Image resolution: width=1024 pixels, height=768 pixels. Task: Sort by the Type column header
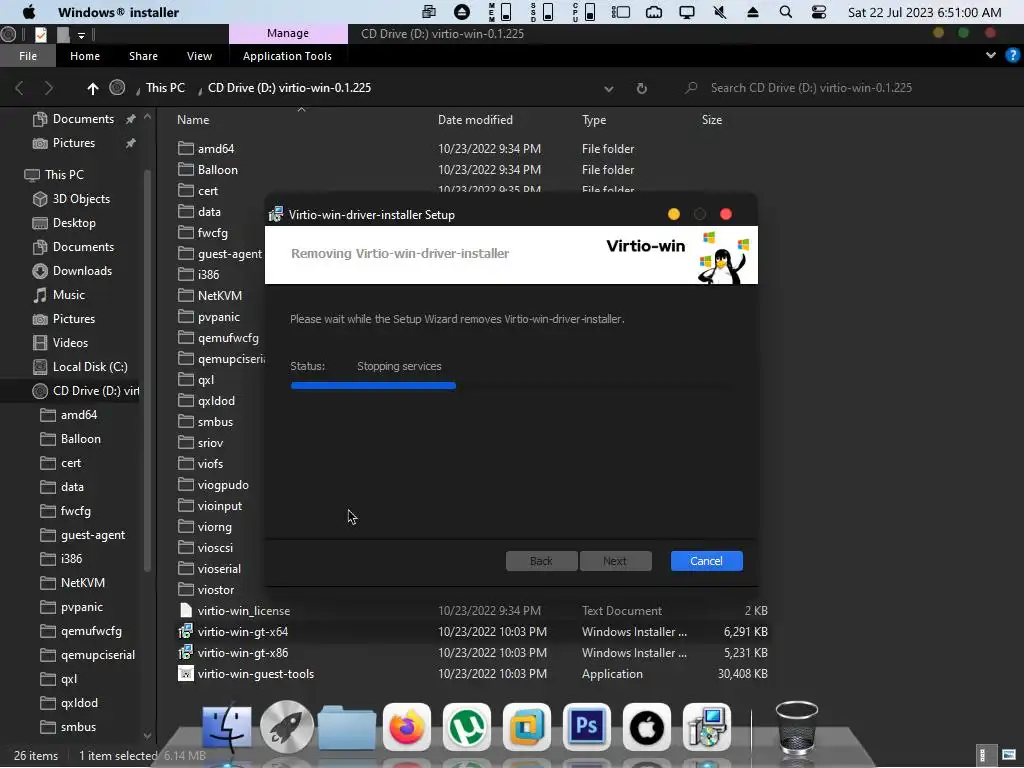pyautogui.click(x=594, y=120)
